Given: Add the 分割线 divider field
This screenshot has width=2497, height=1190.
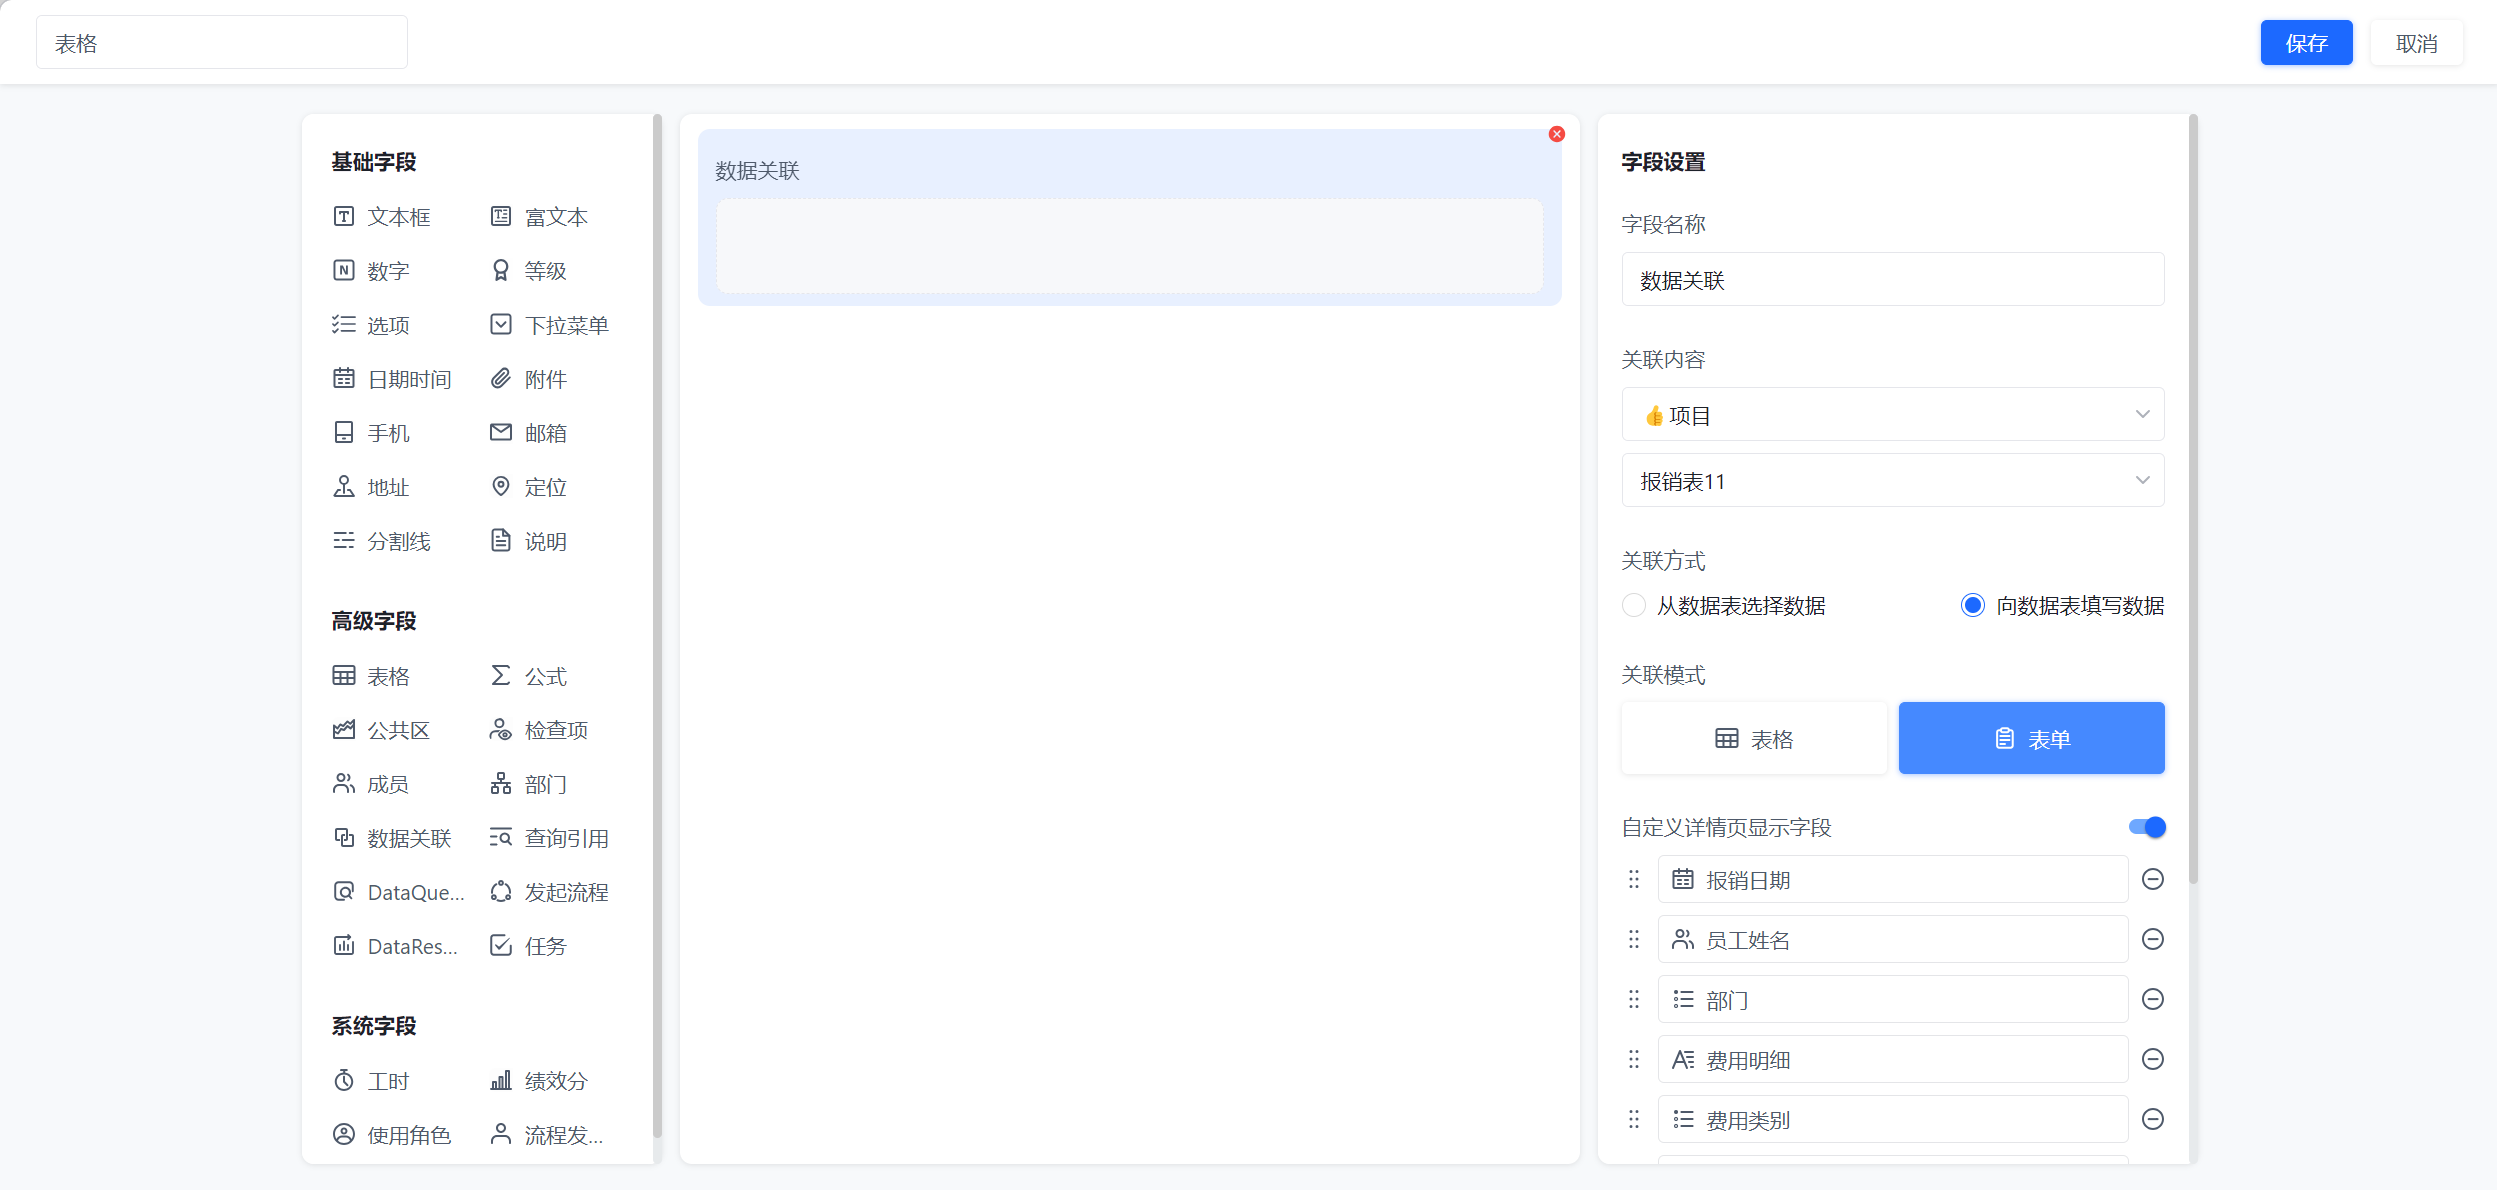Looking at the screenshot, I should [x=382, y=541].
